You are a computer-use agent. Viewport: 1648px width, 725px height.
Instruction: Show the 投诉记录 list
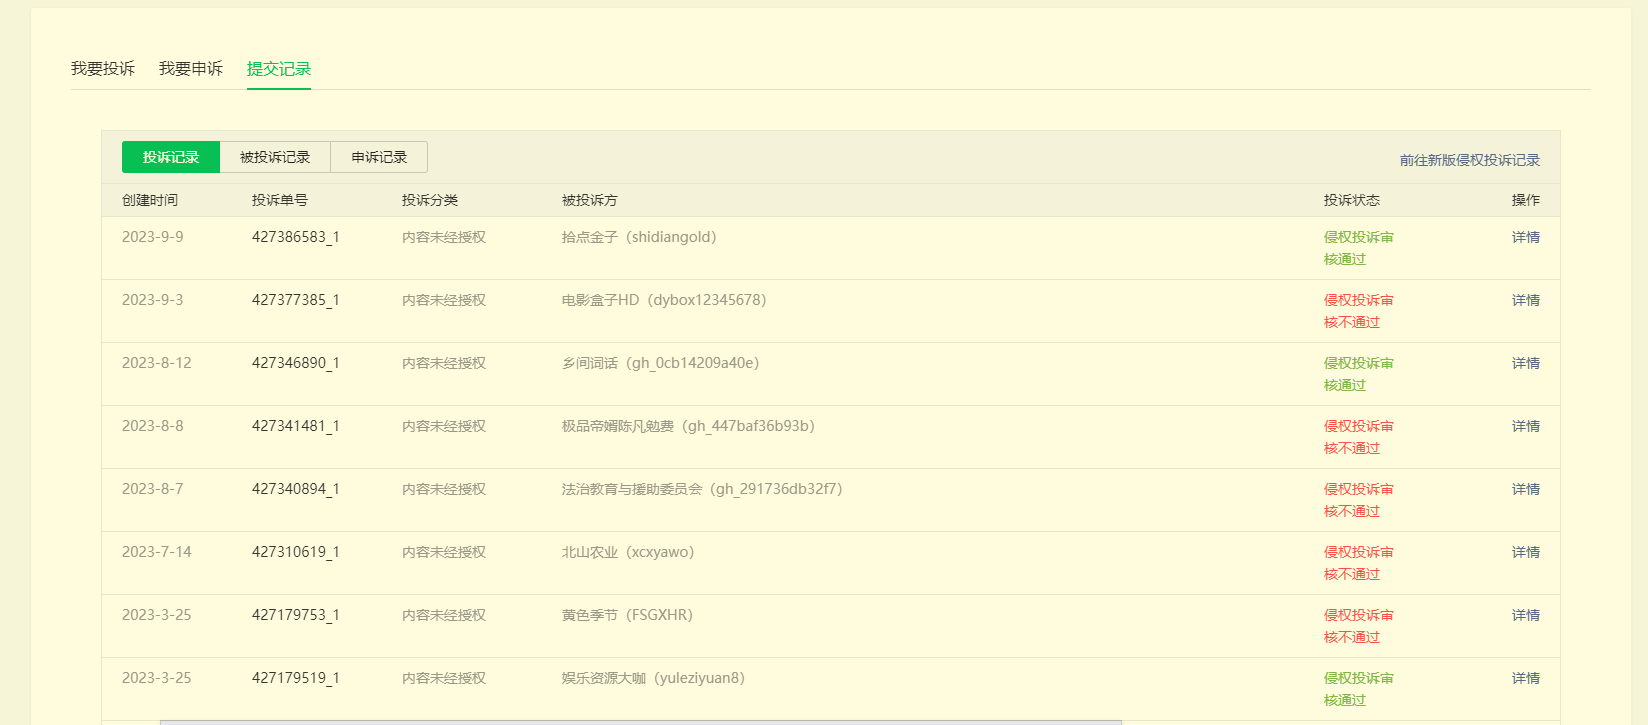(171, 157)
